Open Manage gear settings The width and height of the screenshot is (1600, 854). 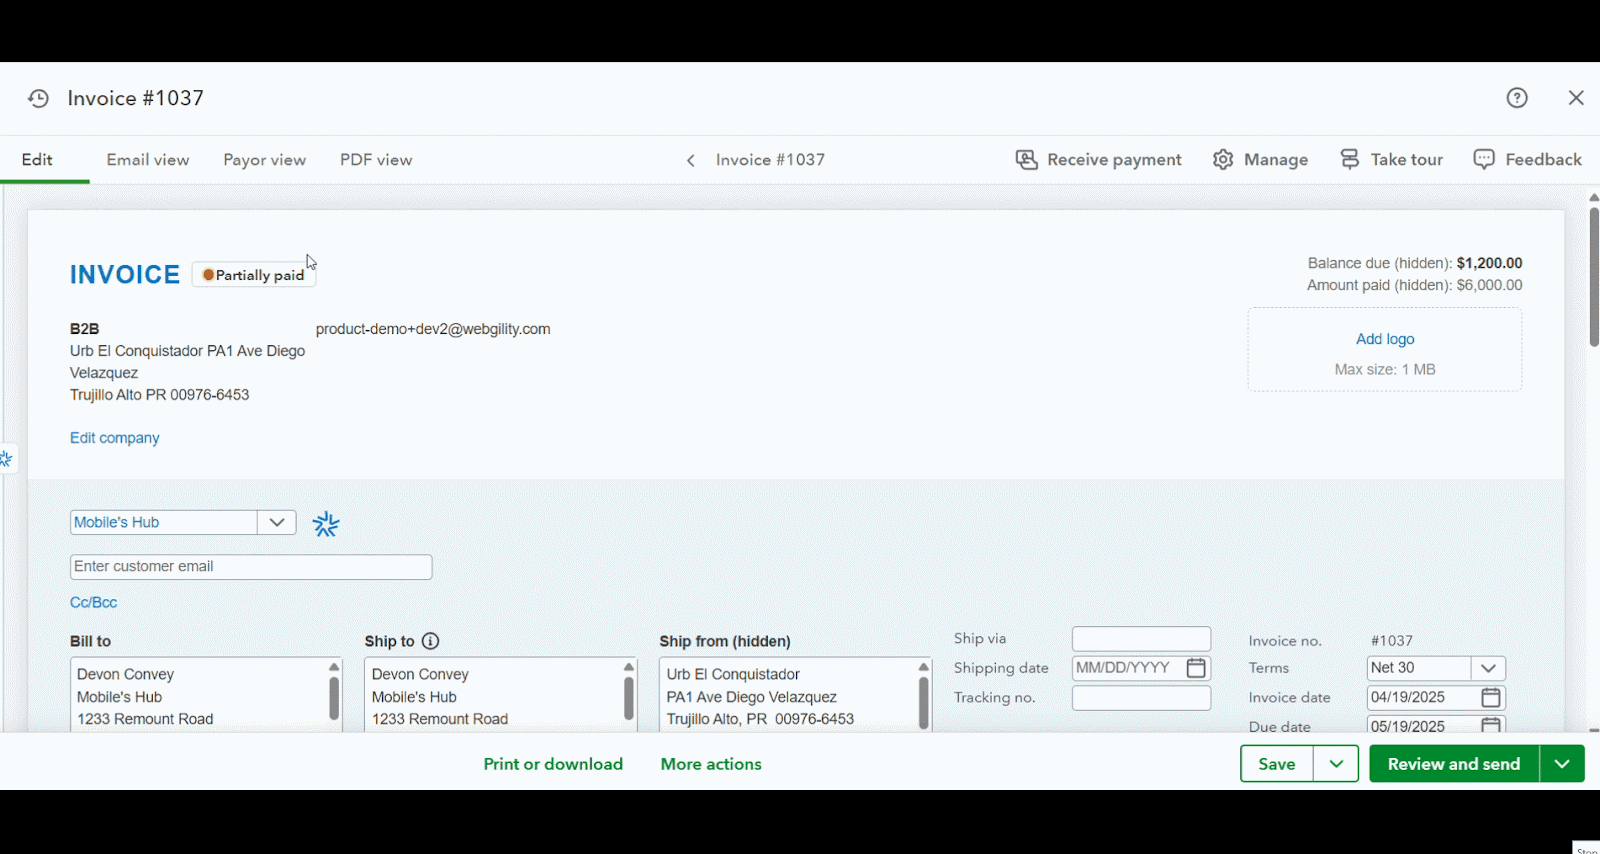point(1223,160)
